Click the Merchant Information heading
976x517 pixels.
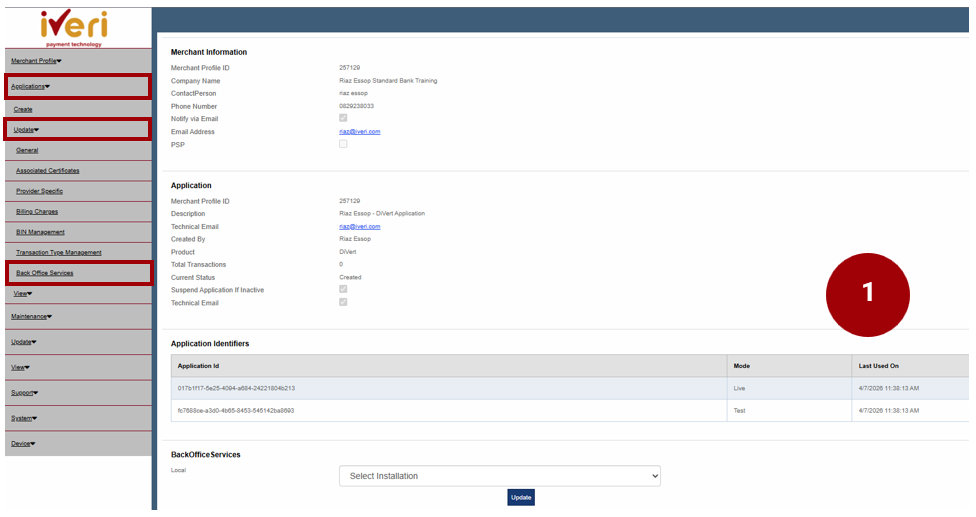(x=209, y=52)
